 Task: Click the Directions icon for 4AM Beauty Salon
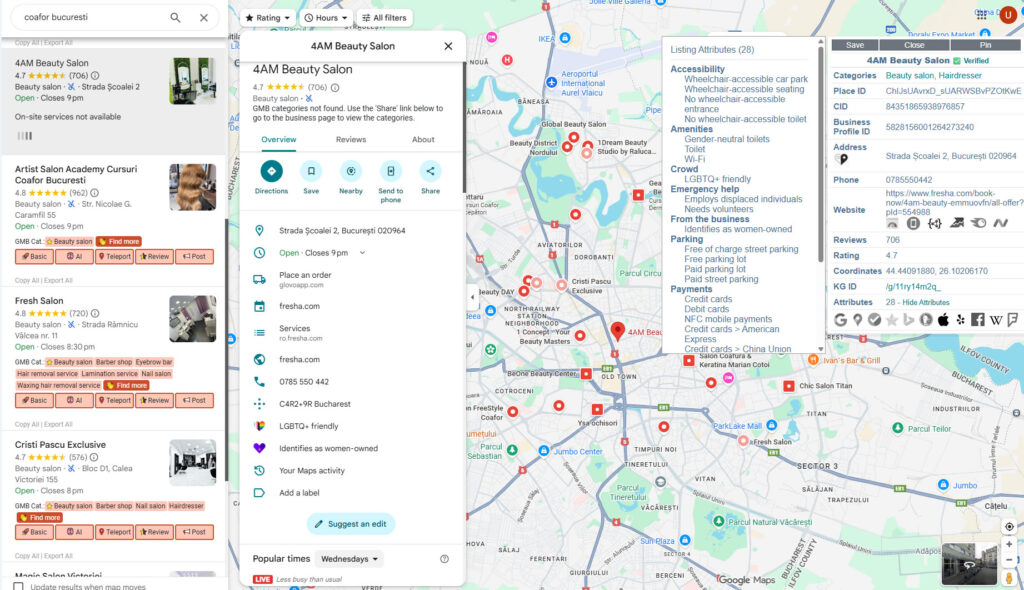pyautogui.click(x=271, y=171)
